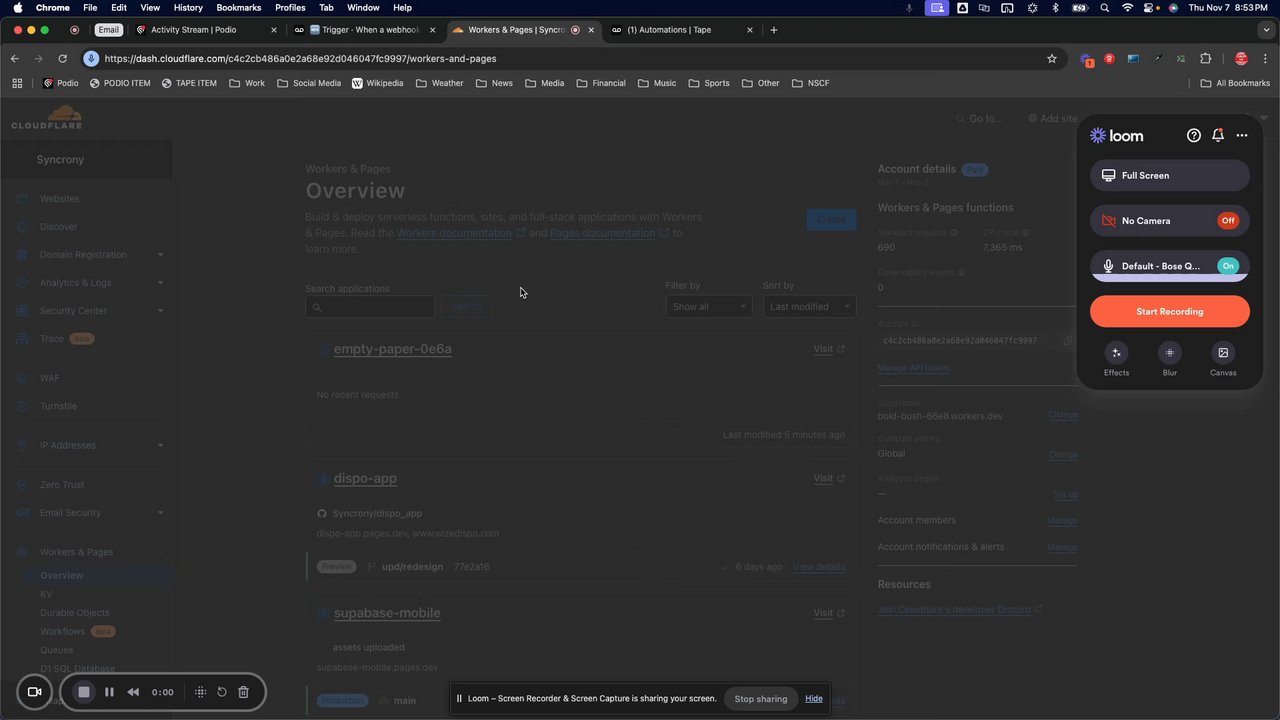Toggle Loom camera Off switch
1280x720 pixels.
click(x=1228, y=221)
